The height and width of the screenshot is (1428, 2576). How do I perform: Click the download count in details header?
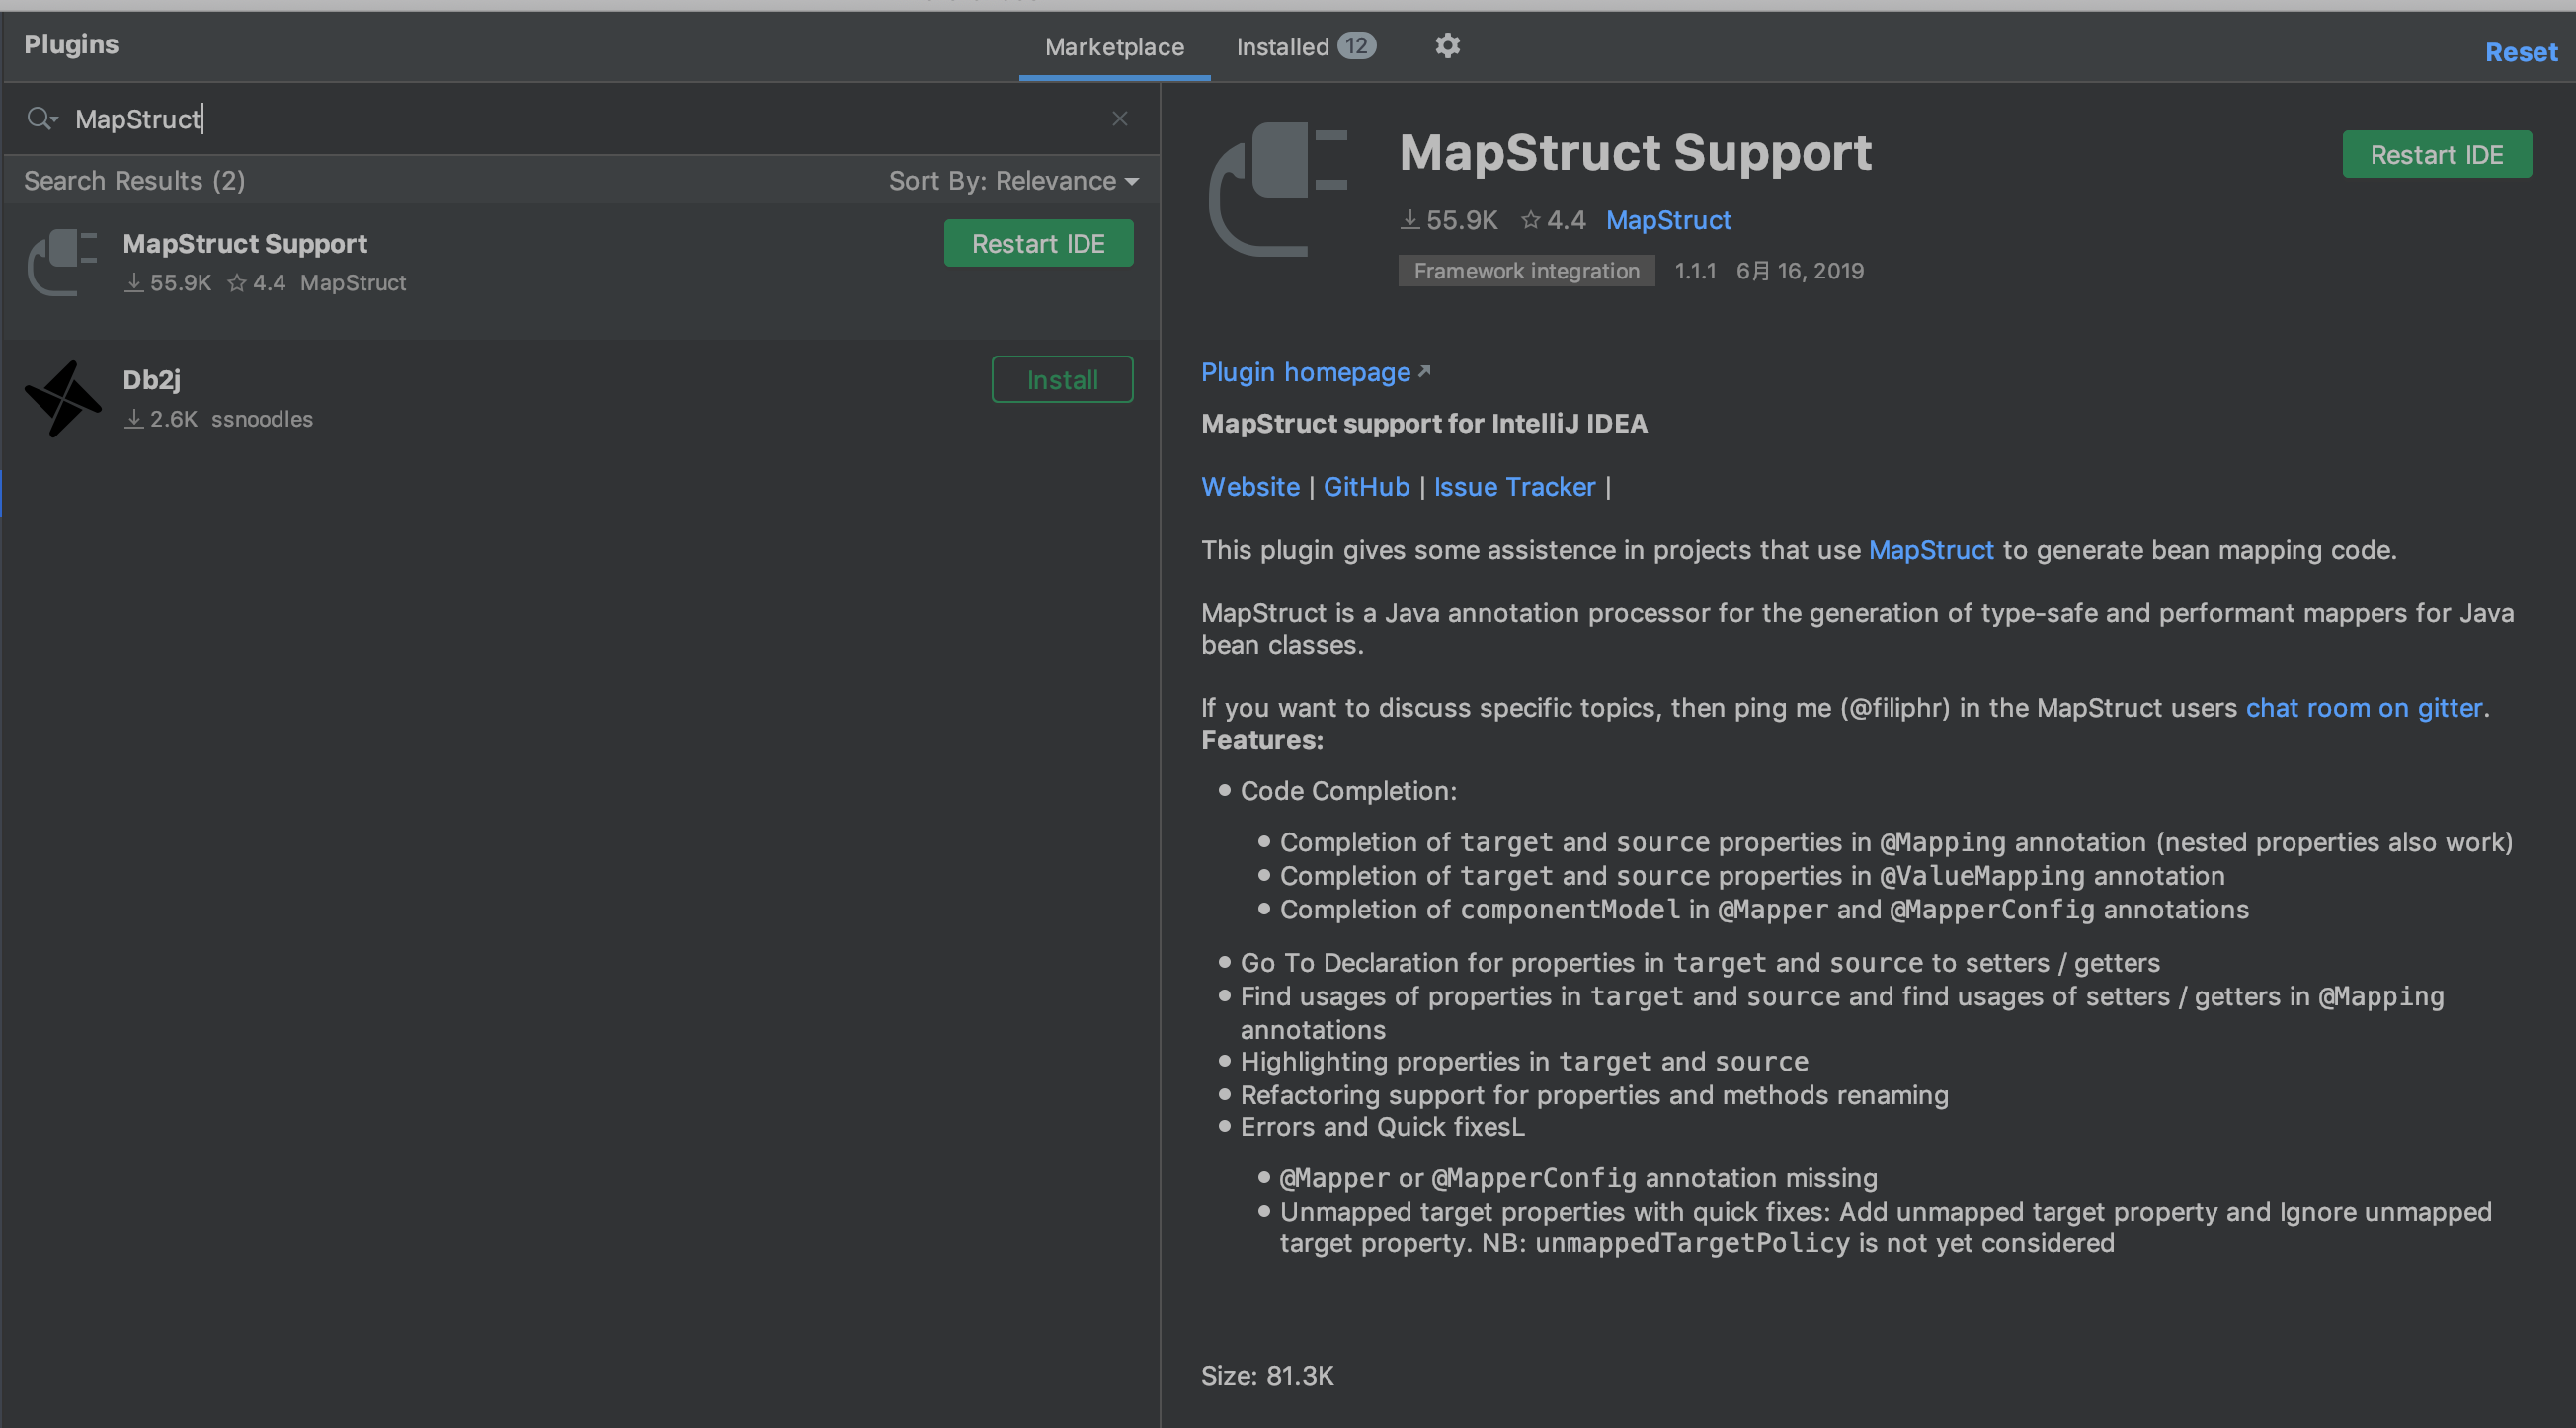click(1449, 220)
